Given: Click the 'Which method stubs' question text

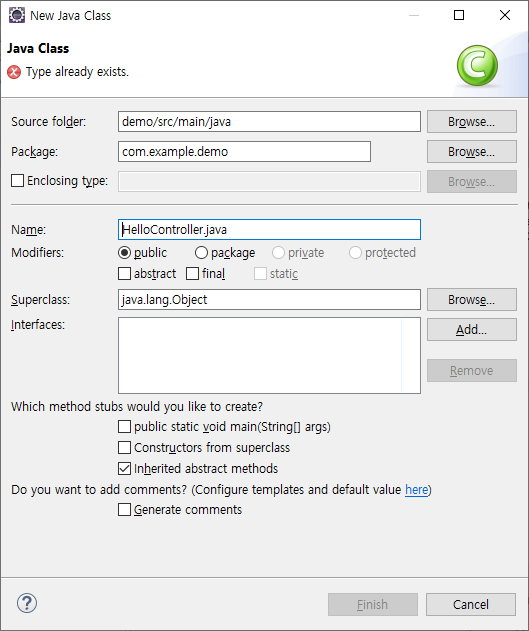Looking at the screenshot, I should point(137,406).
